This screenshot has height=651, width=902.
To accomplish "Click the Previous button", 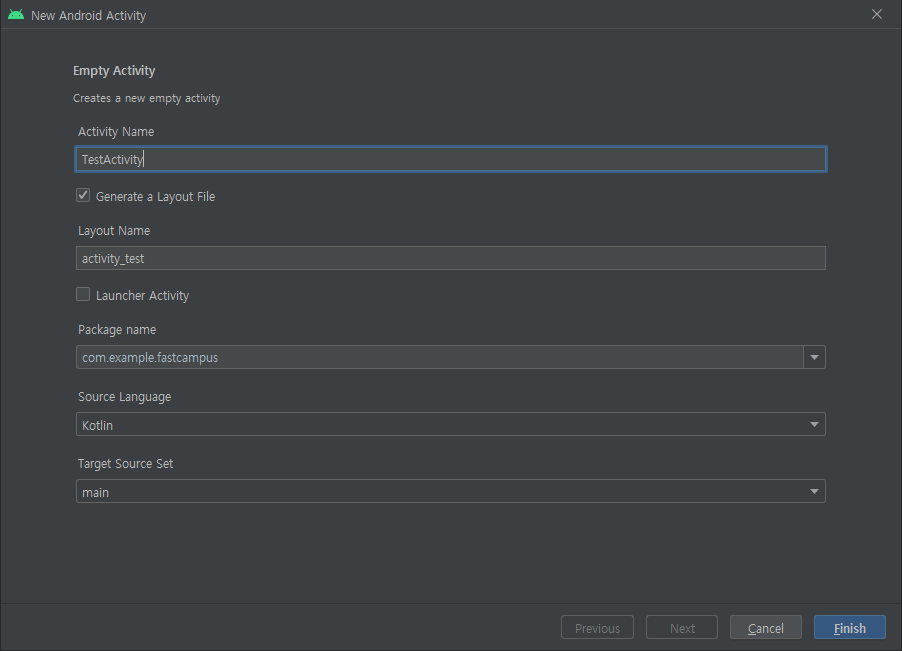I will tap(597, 628).
